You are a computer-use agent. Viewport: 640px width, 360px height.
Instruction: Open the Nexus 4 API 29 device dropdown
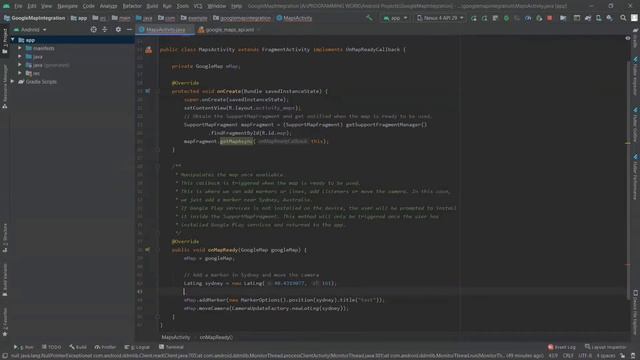point(440,18)
